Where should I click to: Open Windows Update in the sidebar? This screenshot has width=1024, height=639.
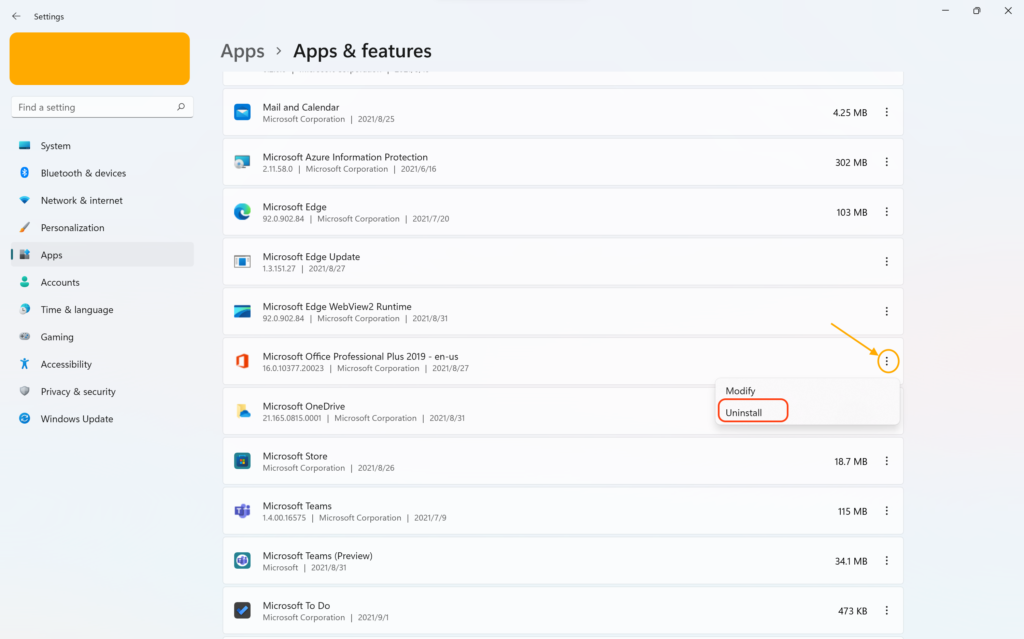(76, 419)
